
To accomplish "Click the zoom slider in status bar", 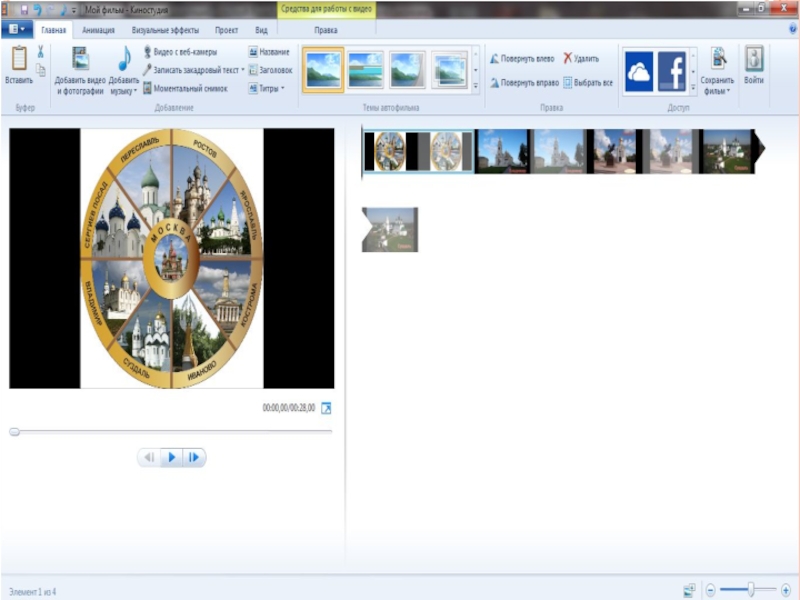I will pyautogui.click(x=750, y=590).
